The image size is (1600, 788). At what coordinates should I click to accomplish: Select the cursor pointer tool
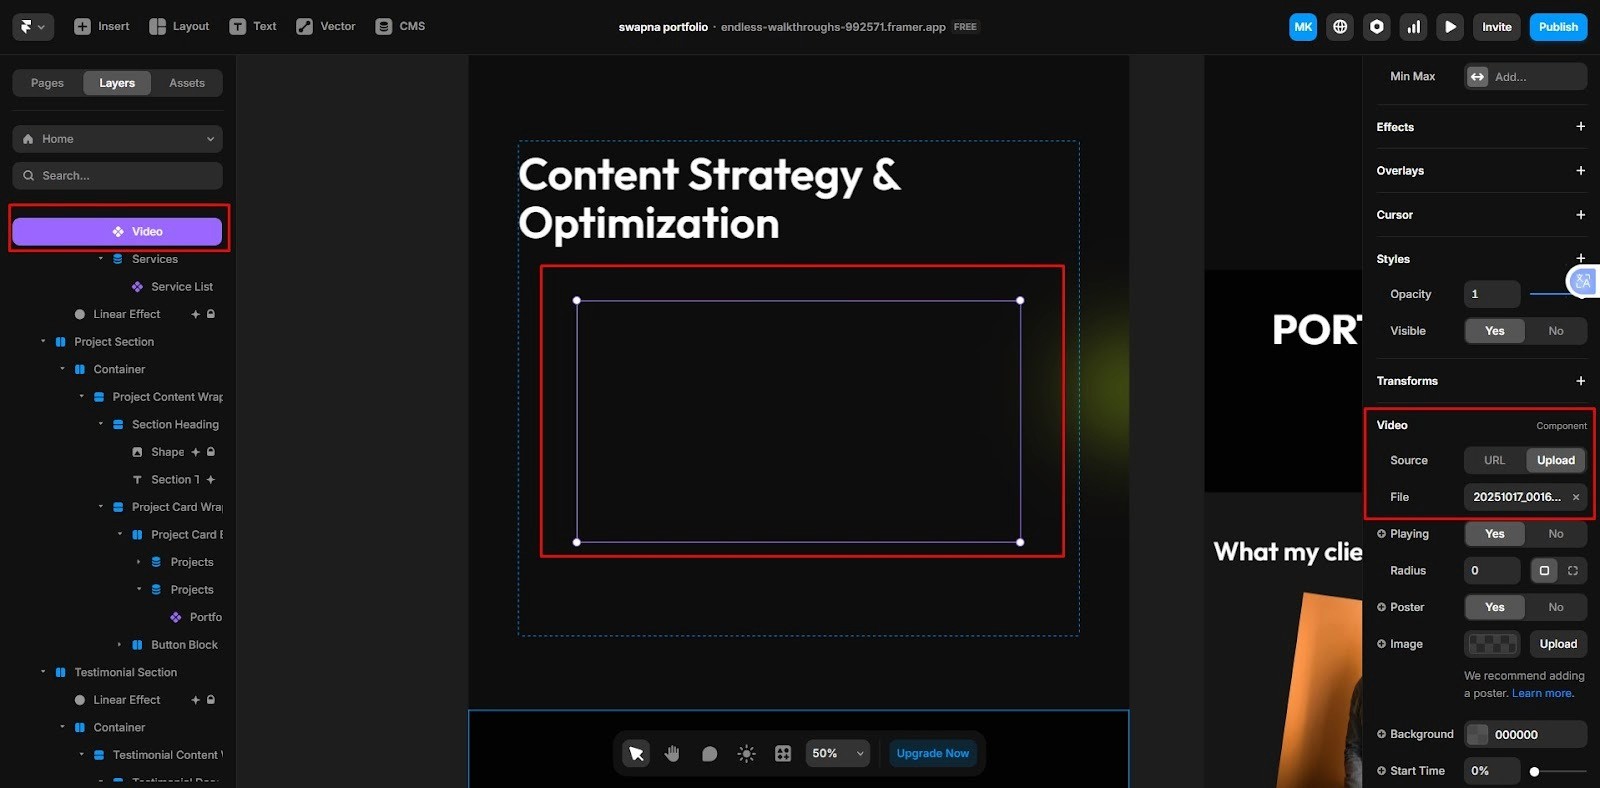tap(636, 753)
